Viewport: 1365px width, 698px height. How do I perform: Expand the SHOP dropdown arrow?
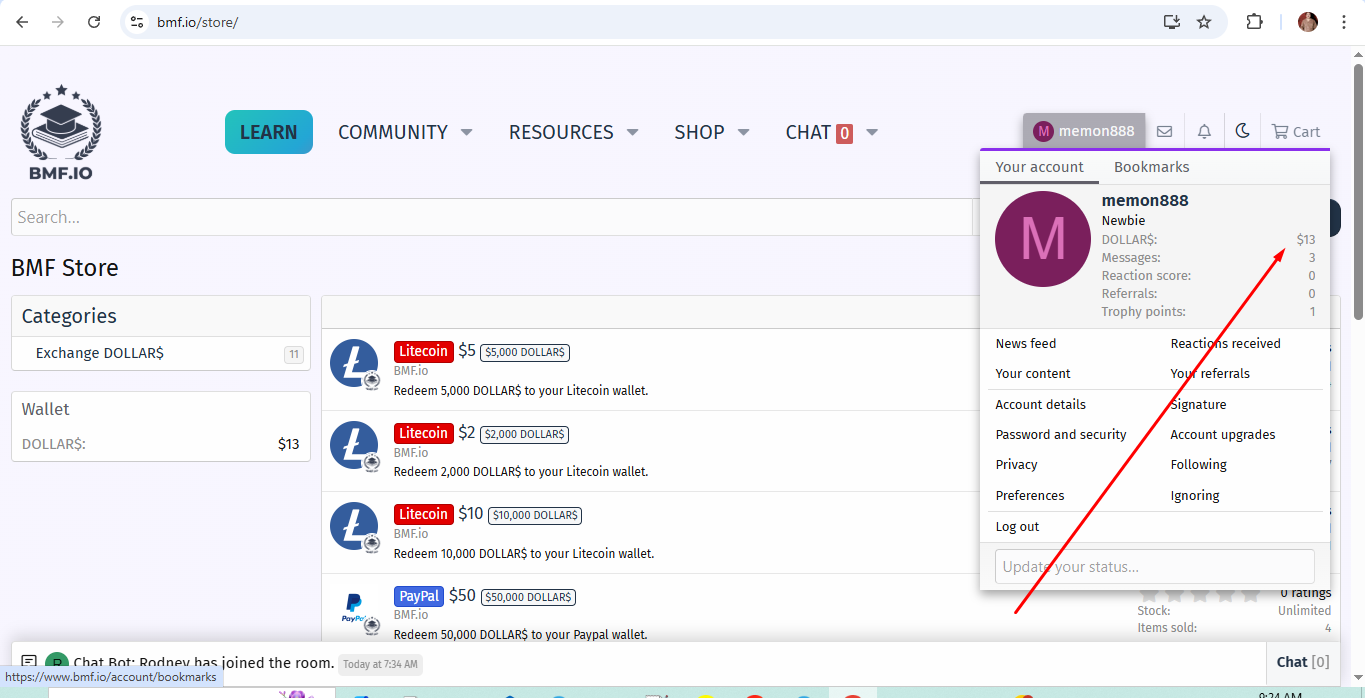coord(743,132)
